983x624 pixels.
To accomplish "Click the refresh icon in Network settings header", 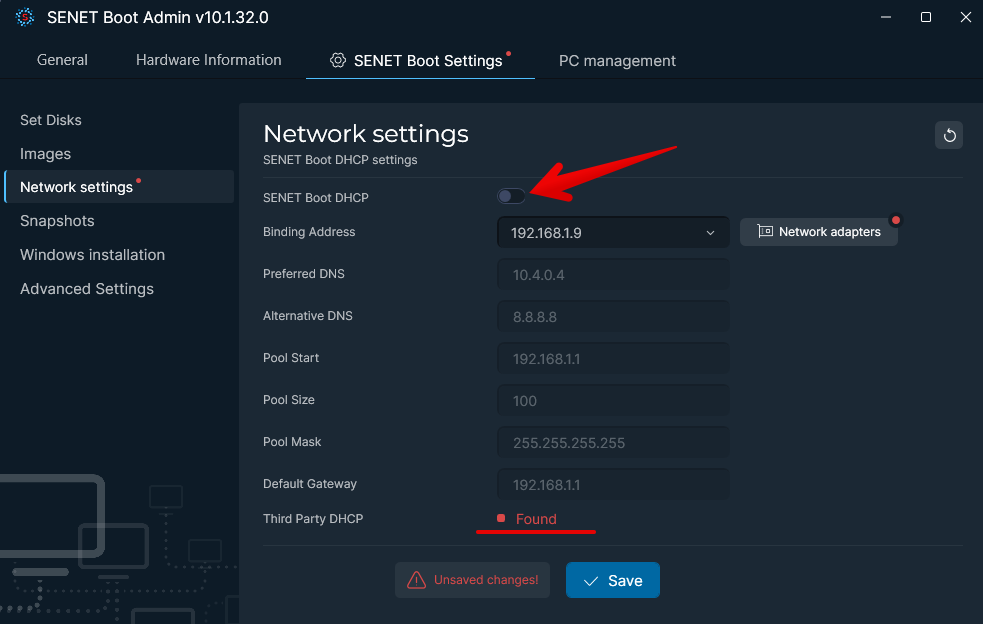I will pos(948,134).
